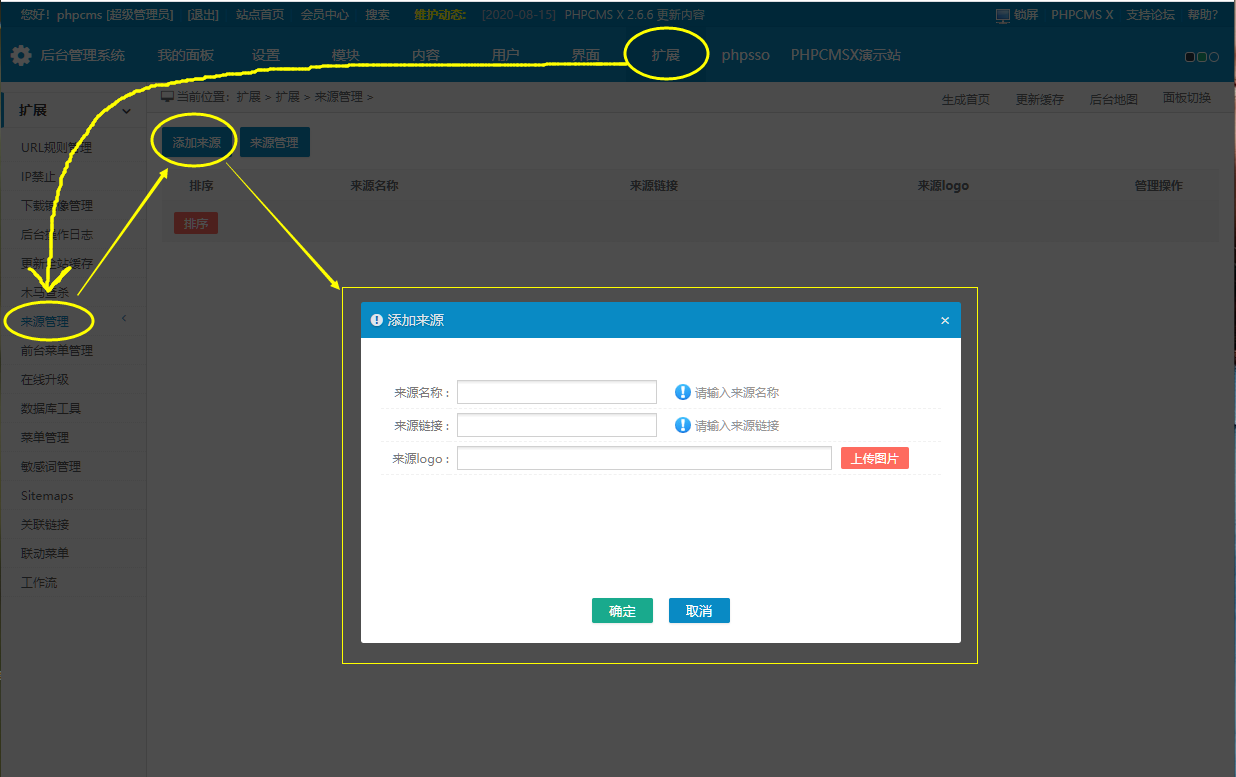Click the 更新缓存 link
The width and height of the screenshot is (1236, 777).
point(1040,100)
